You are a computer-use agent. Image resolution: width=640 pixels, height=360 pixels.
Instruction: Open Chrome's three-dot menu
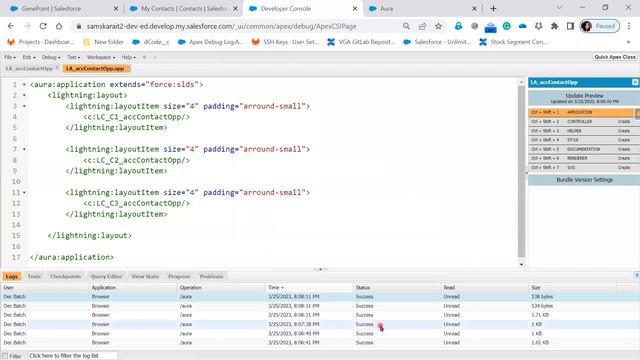629,26
